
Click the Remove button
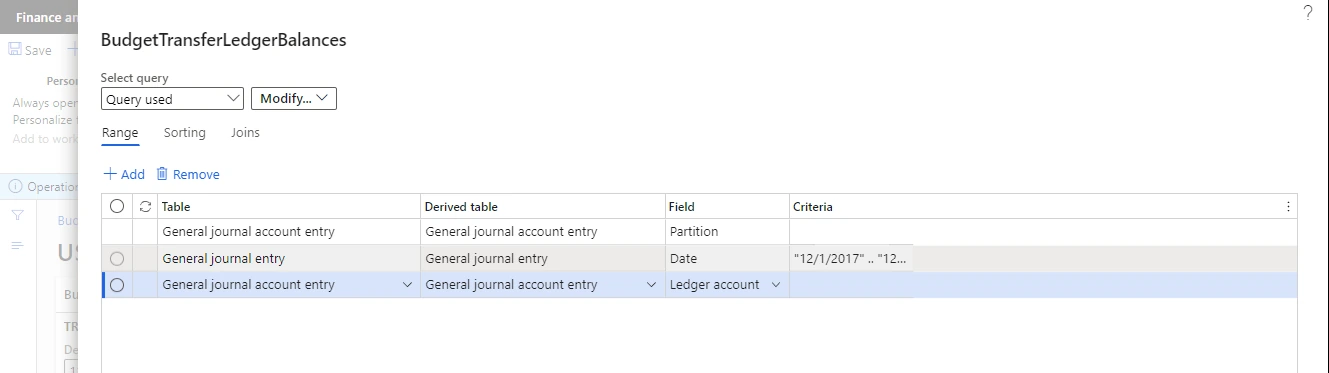pyautogui.click(x=188, y=174)
